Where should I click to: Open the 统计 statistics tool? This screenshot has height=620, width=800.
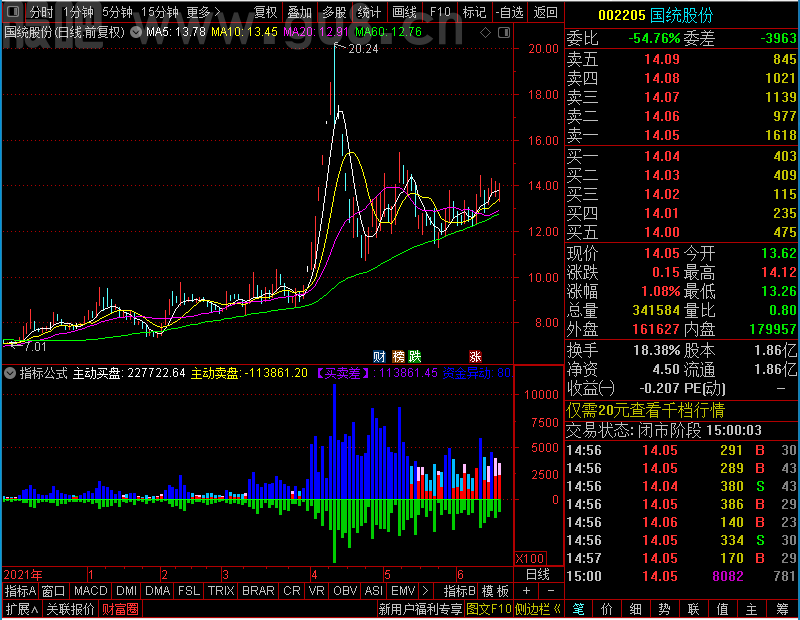369,11
